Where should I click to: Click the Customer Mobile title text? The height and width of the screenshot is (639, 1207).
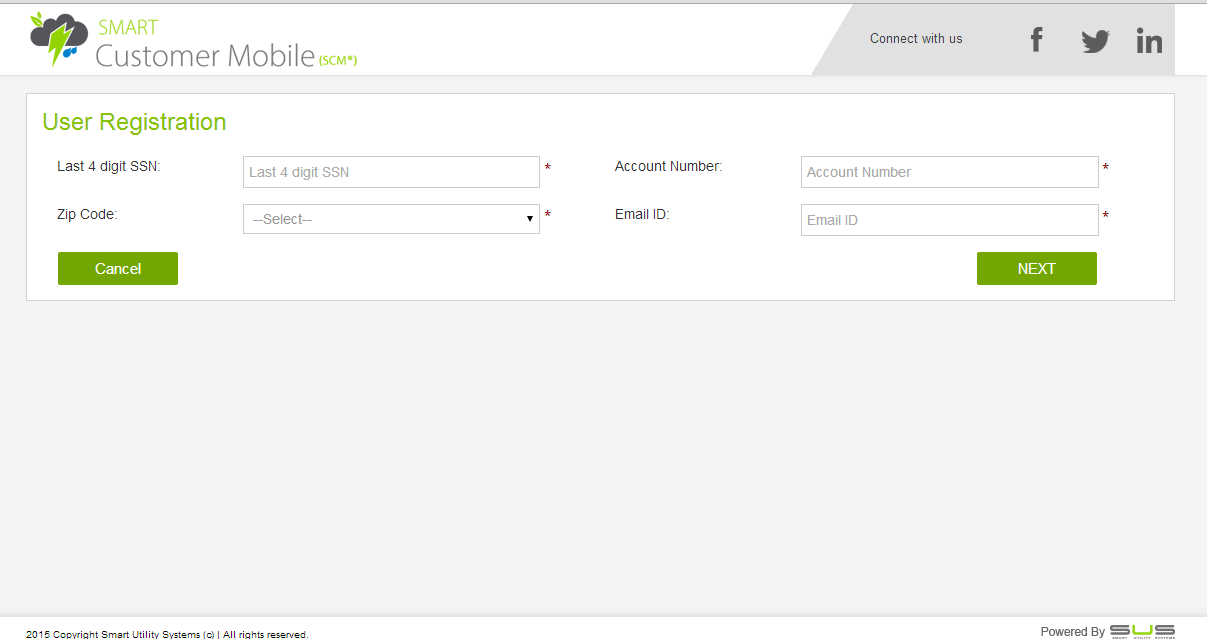[205, 56]
